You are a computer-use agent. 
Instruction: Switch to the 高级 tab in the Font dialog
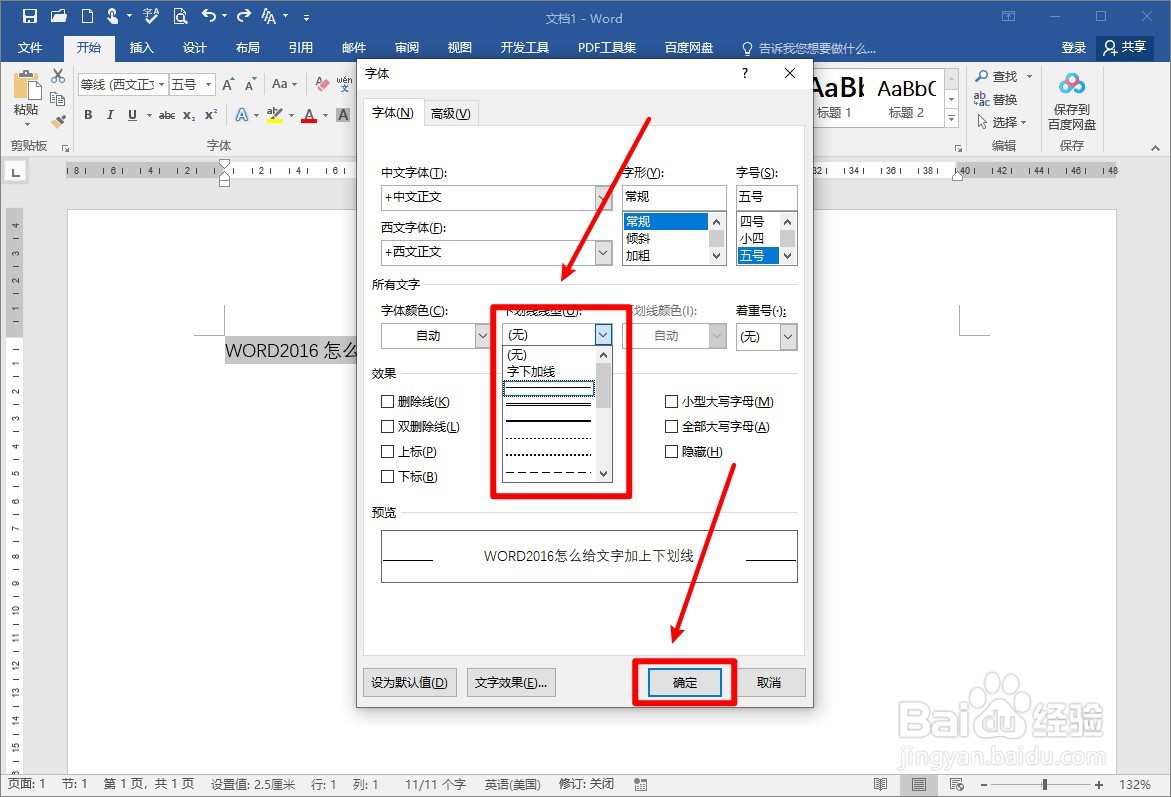tap(450, 113)
